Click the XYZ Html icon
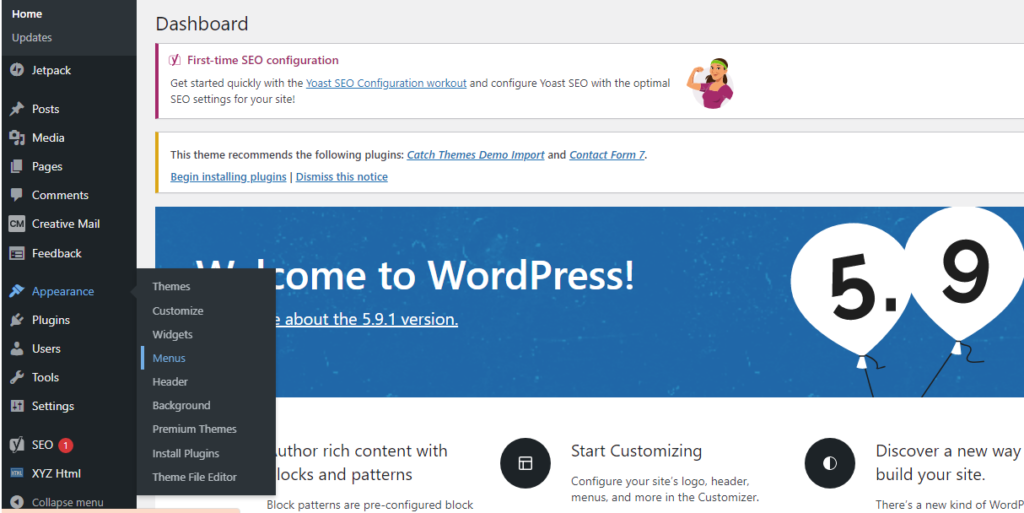The height and width of the screenshot is (513, 1024). 17,474
